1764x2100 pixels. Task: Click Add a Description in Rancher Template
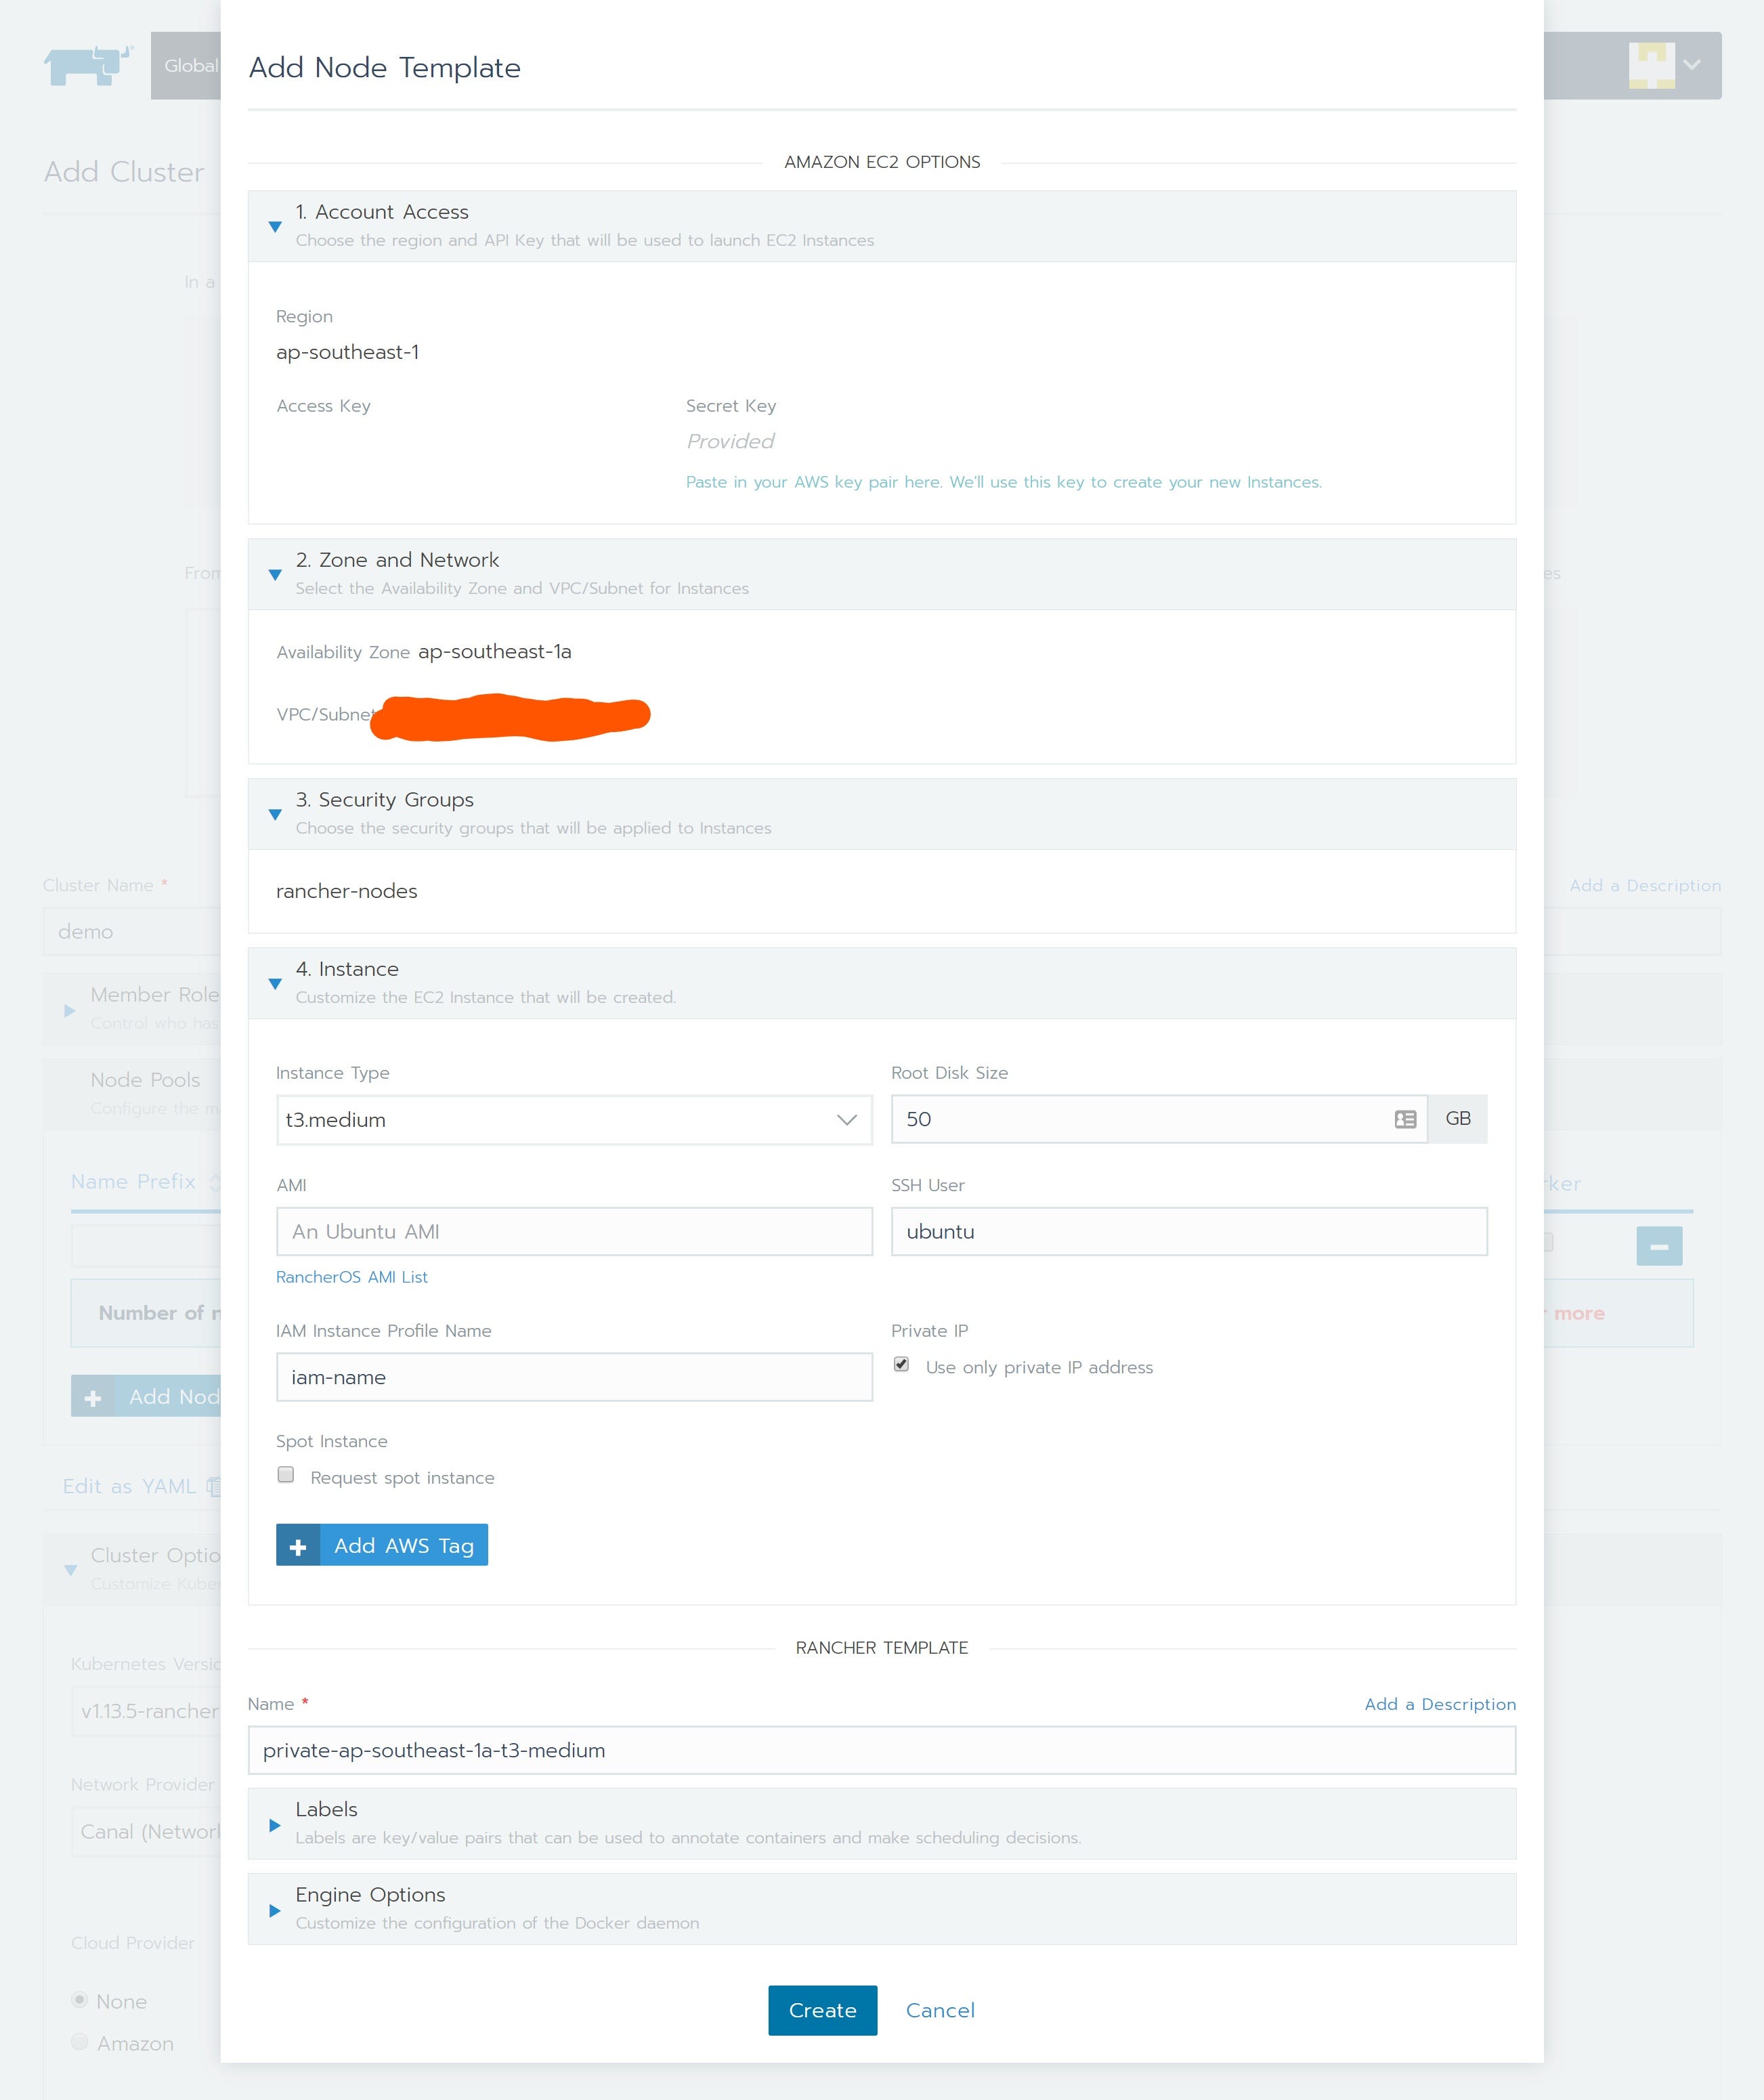pyautogui.click(x=1440, y=1704)
